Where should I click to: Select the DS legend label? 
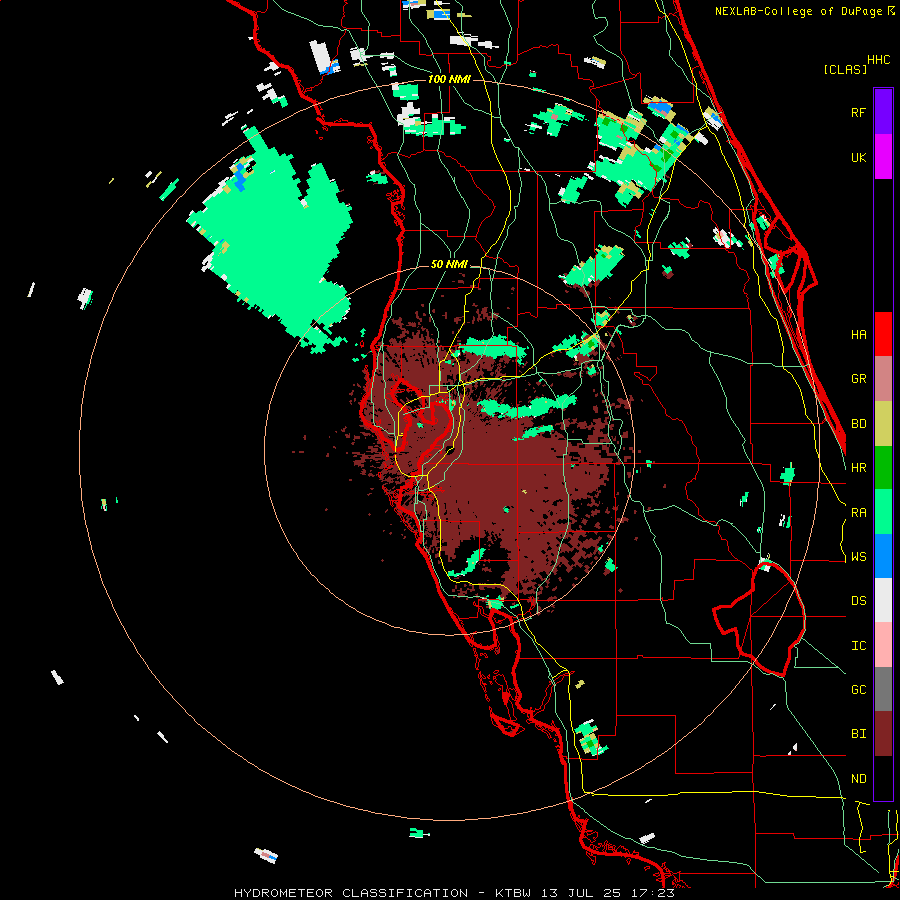858,601
